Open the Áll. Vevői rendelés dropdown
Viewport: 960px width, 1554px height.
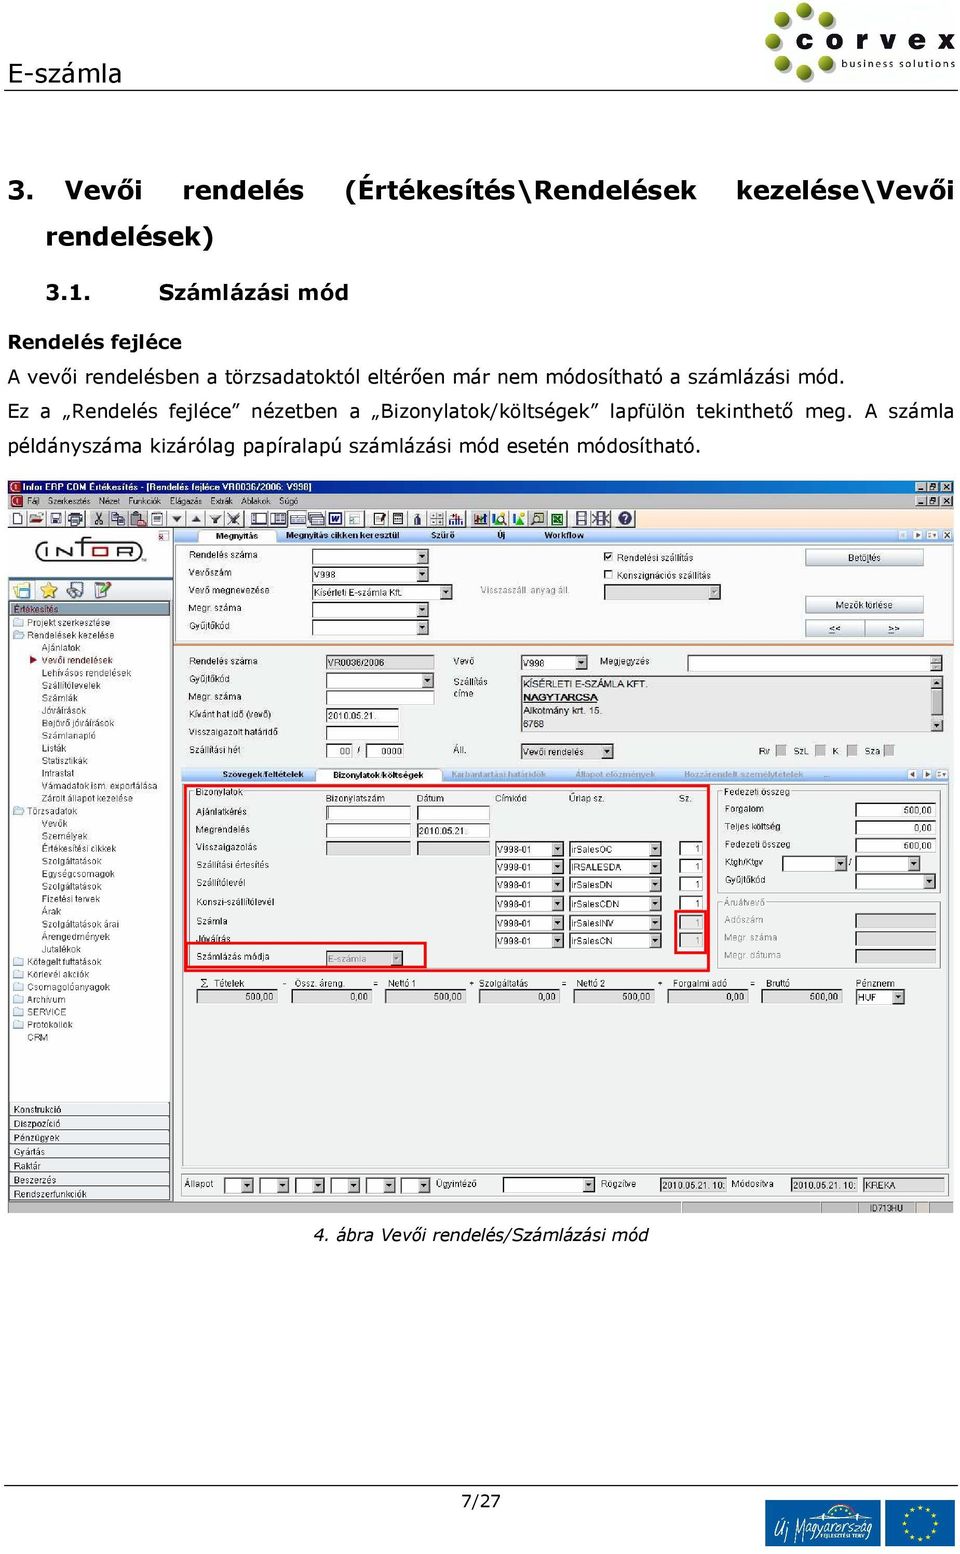point(607,751)
